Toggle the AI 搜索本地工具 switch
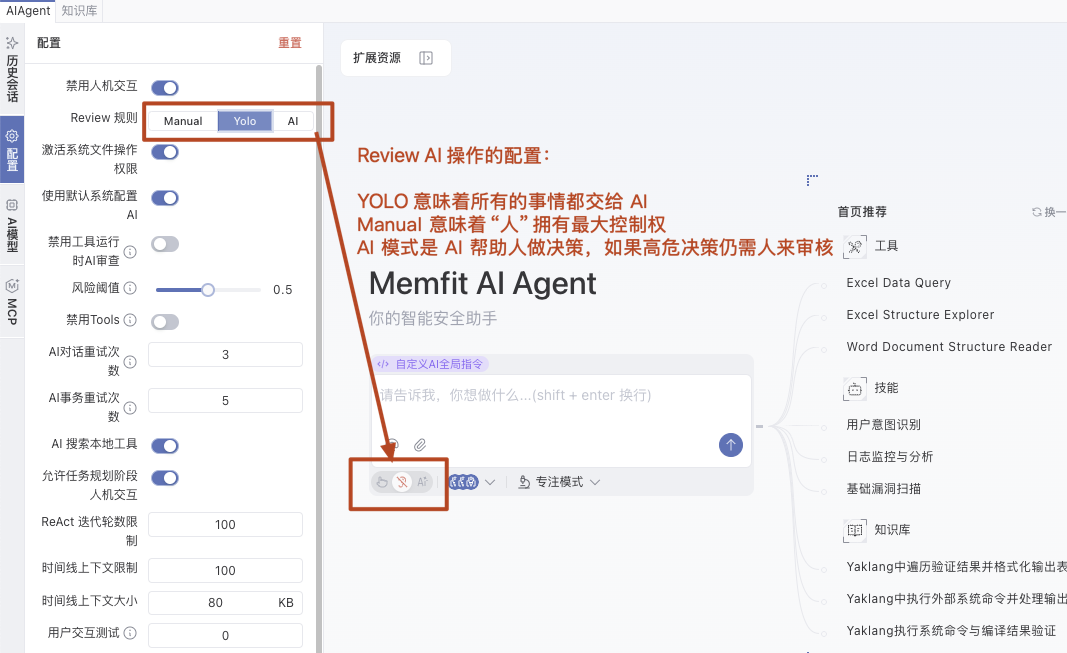The image size is (1067, 653). pos(165,446)
